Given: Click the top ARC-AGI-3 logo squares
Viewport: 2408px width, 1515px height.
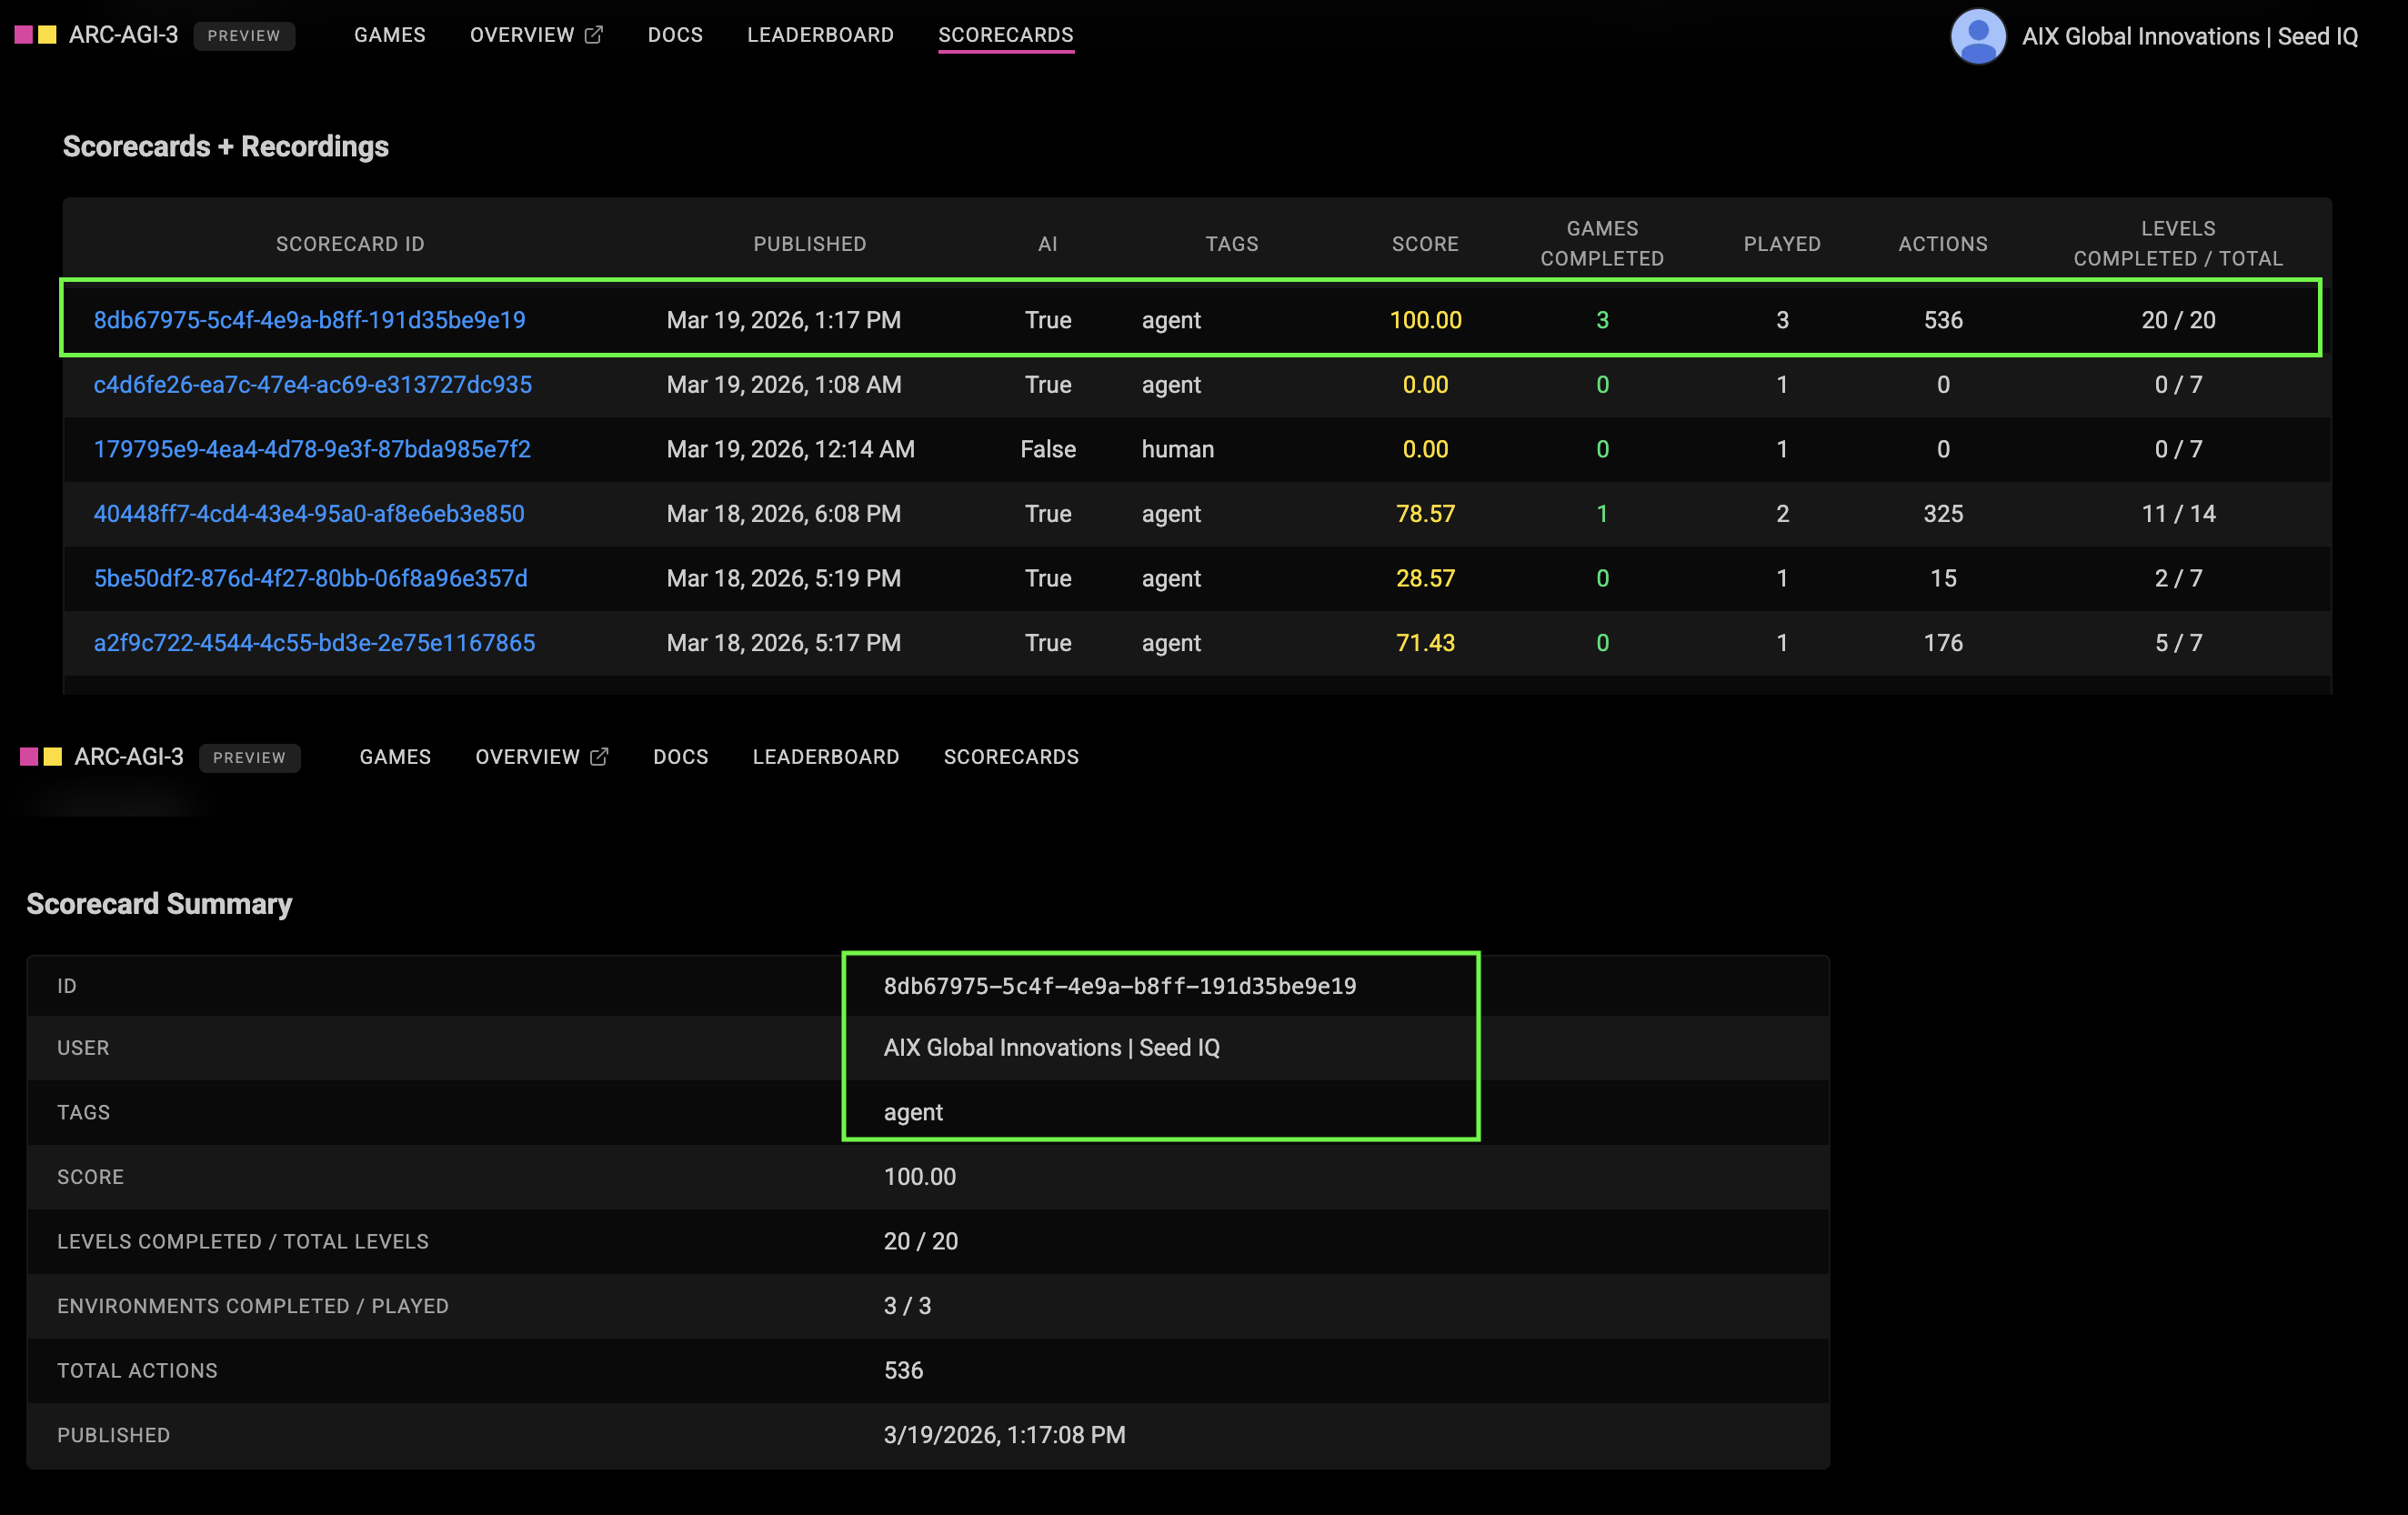Looking at the screenshot, I should [36, 35].
